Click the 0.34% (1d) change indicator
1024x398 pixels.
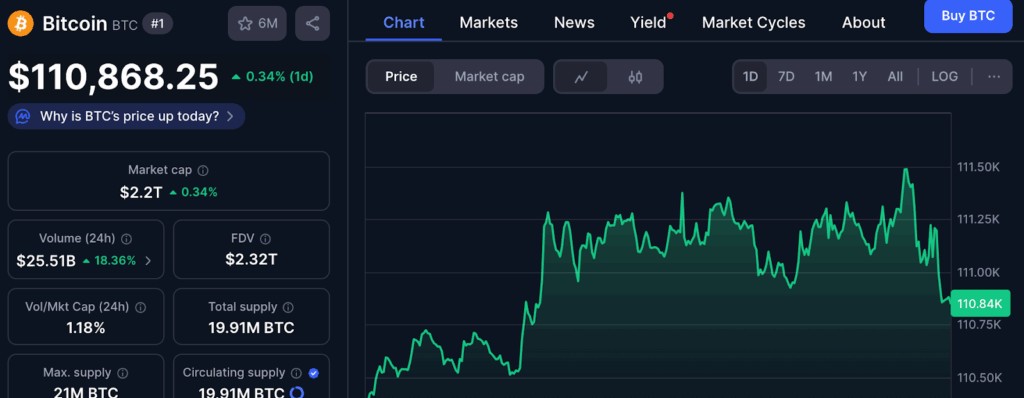(273, 77)
